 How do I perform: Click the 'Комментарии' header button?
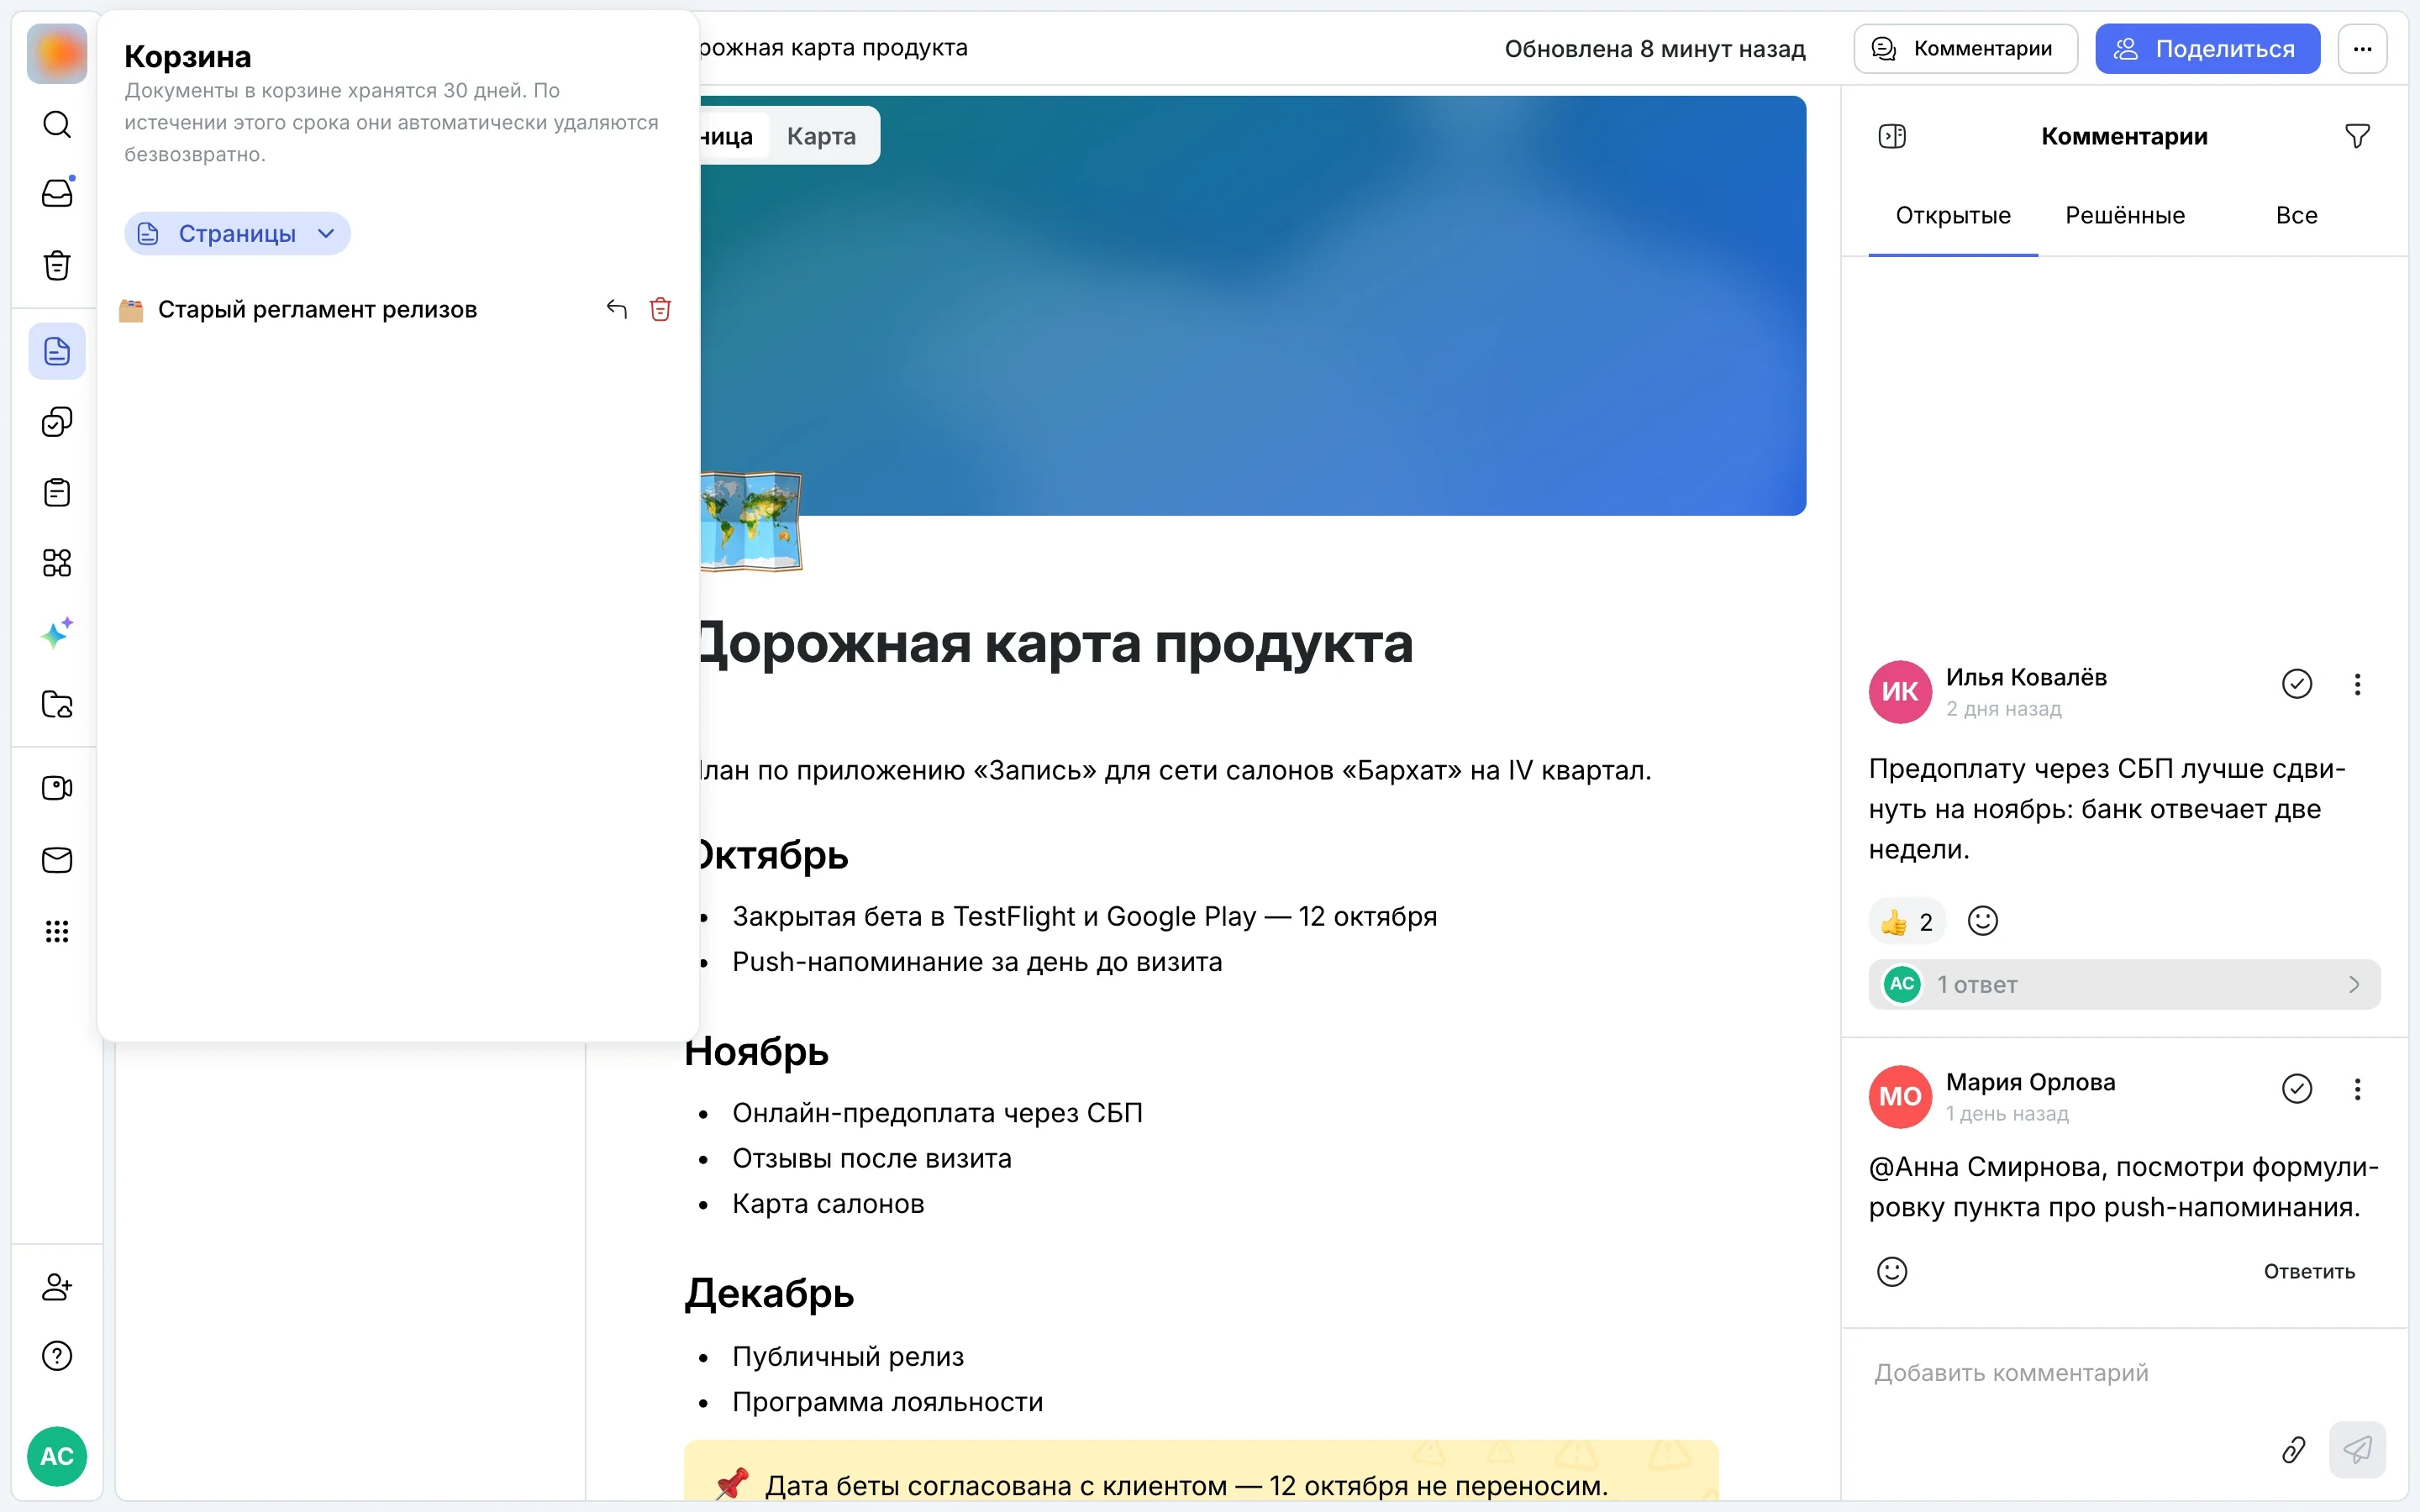pyautogui.click(x=1965, y=49)
